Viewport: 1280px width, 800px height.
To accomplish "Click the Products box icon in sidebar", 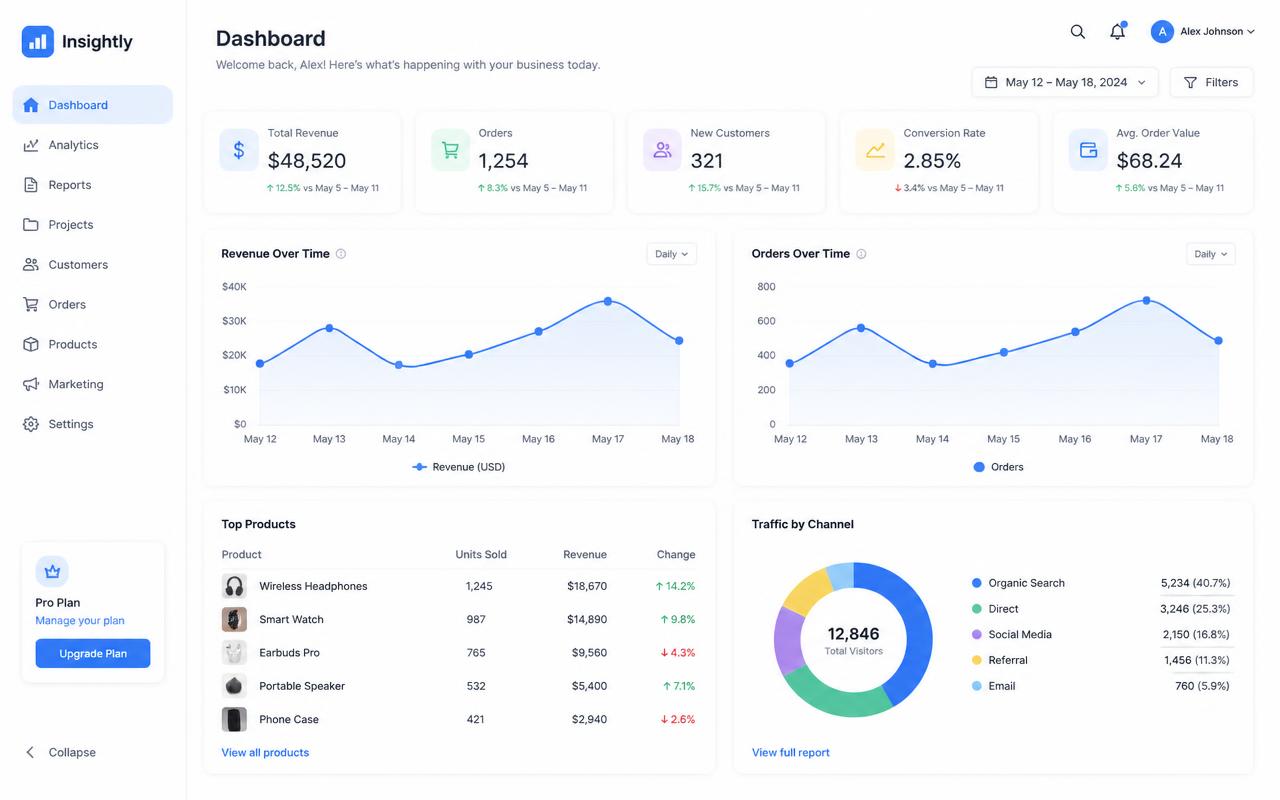I will (x=31, y=345).
